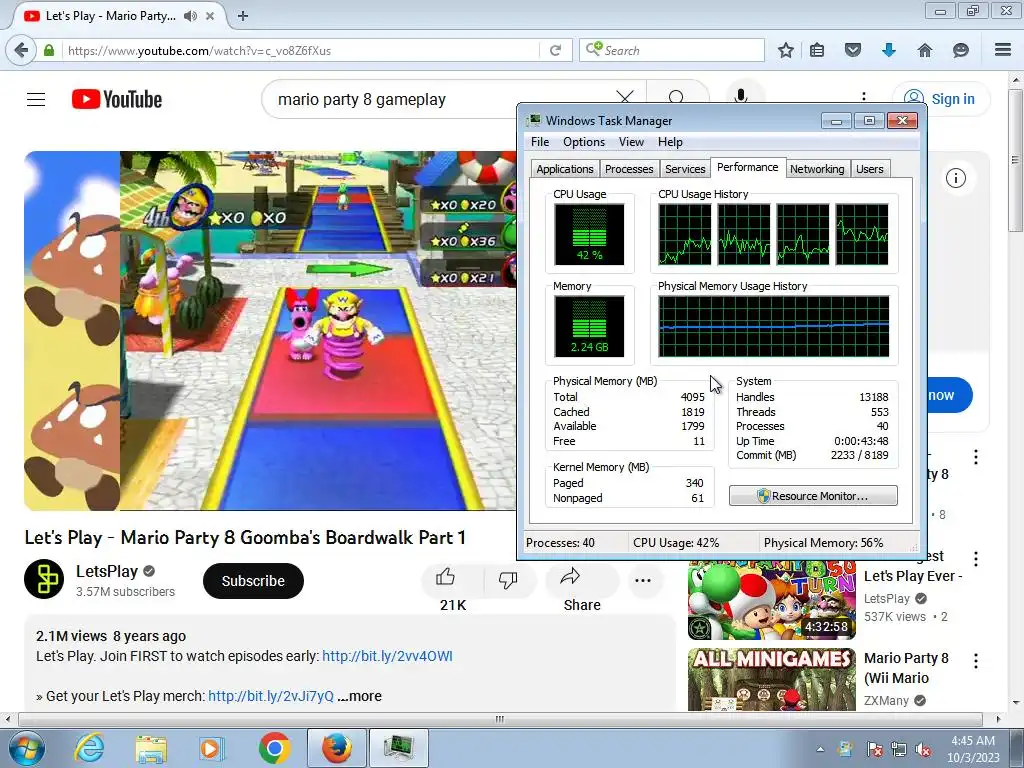The height and width of the screenshot is (768, 1024).
Task: Search with the YouTube voice microphone
Action: [x=741, y=98]
